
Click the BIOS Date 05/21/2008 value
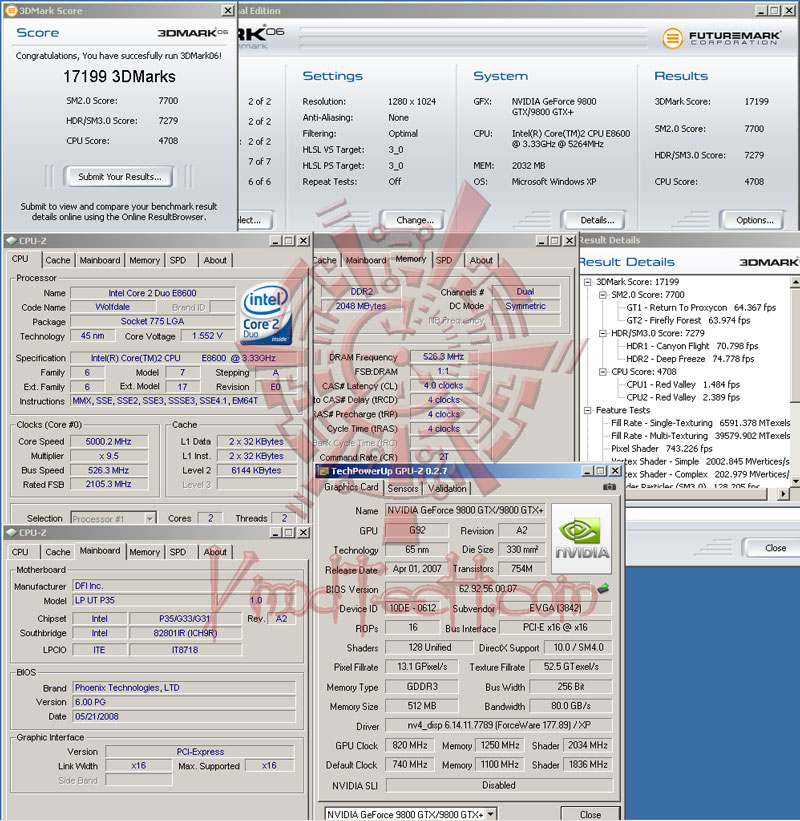[x=184, y=716]
